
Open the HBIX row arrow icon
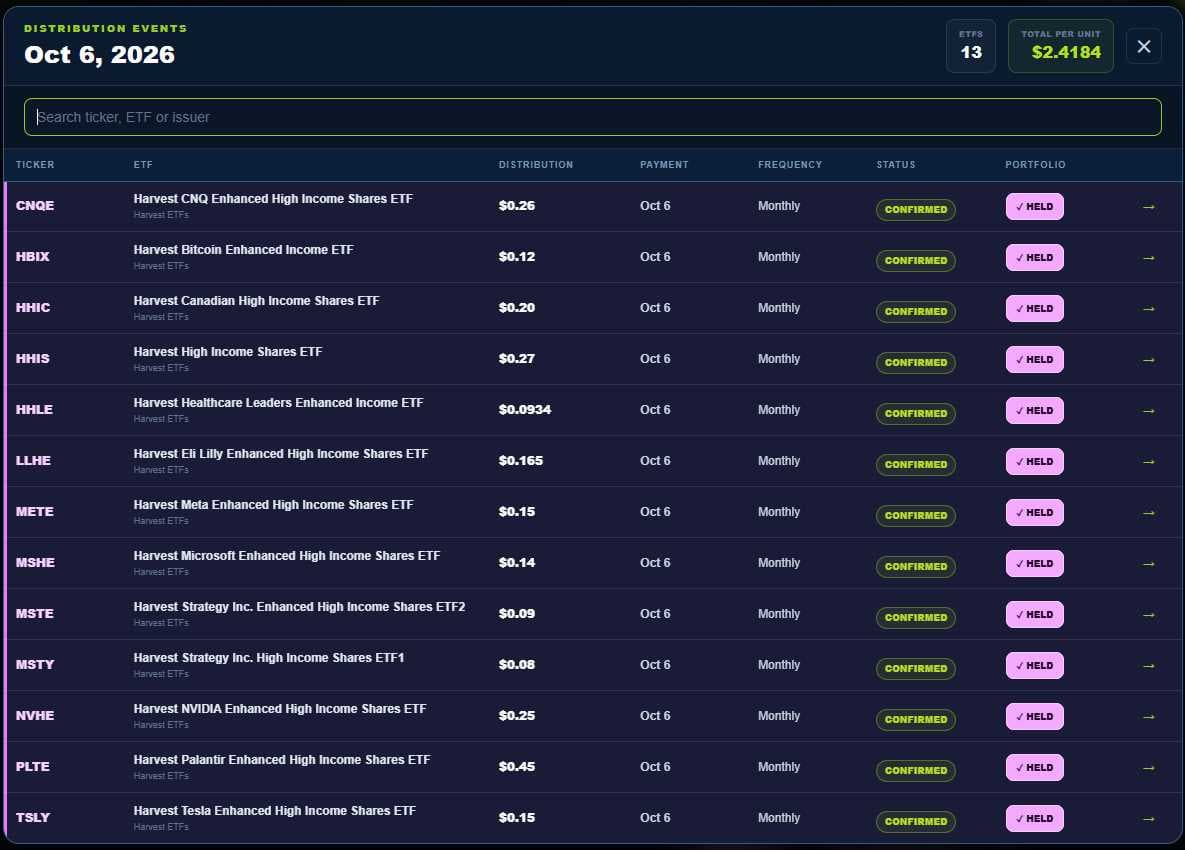[1149, 258]
